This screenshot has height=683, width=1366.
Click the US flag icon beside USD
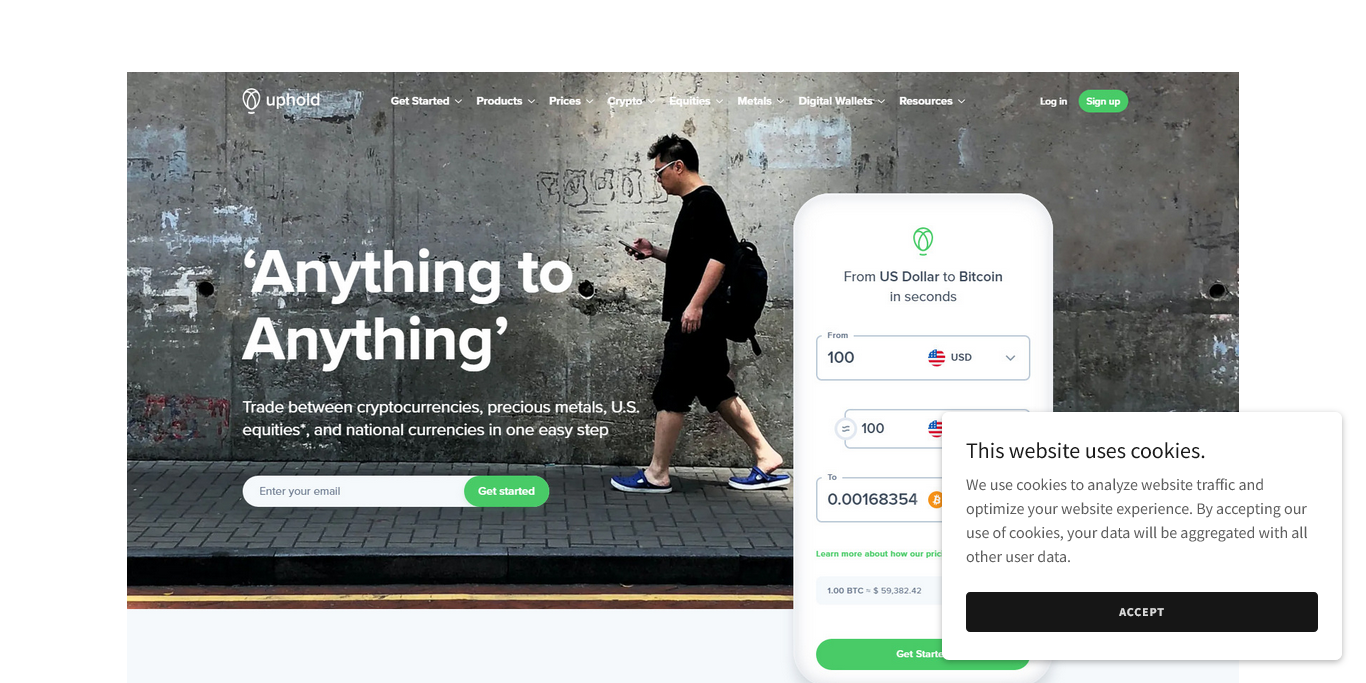[x=936, y=357]
